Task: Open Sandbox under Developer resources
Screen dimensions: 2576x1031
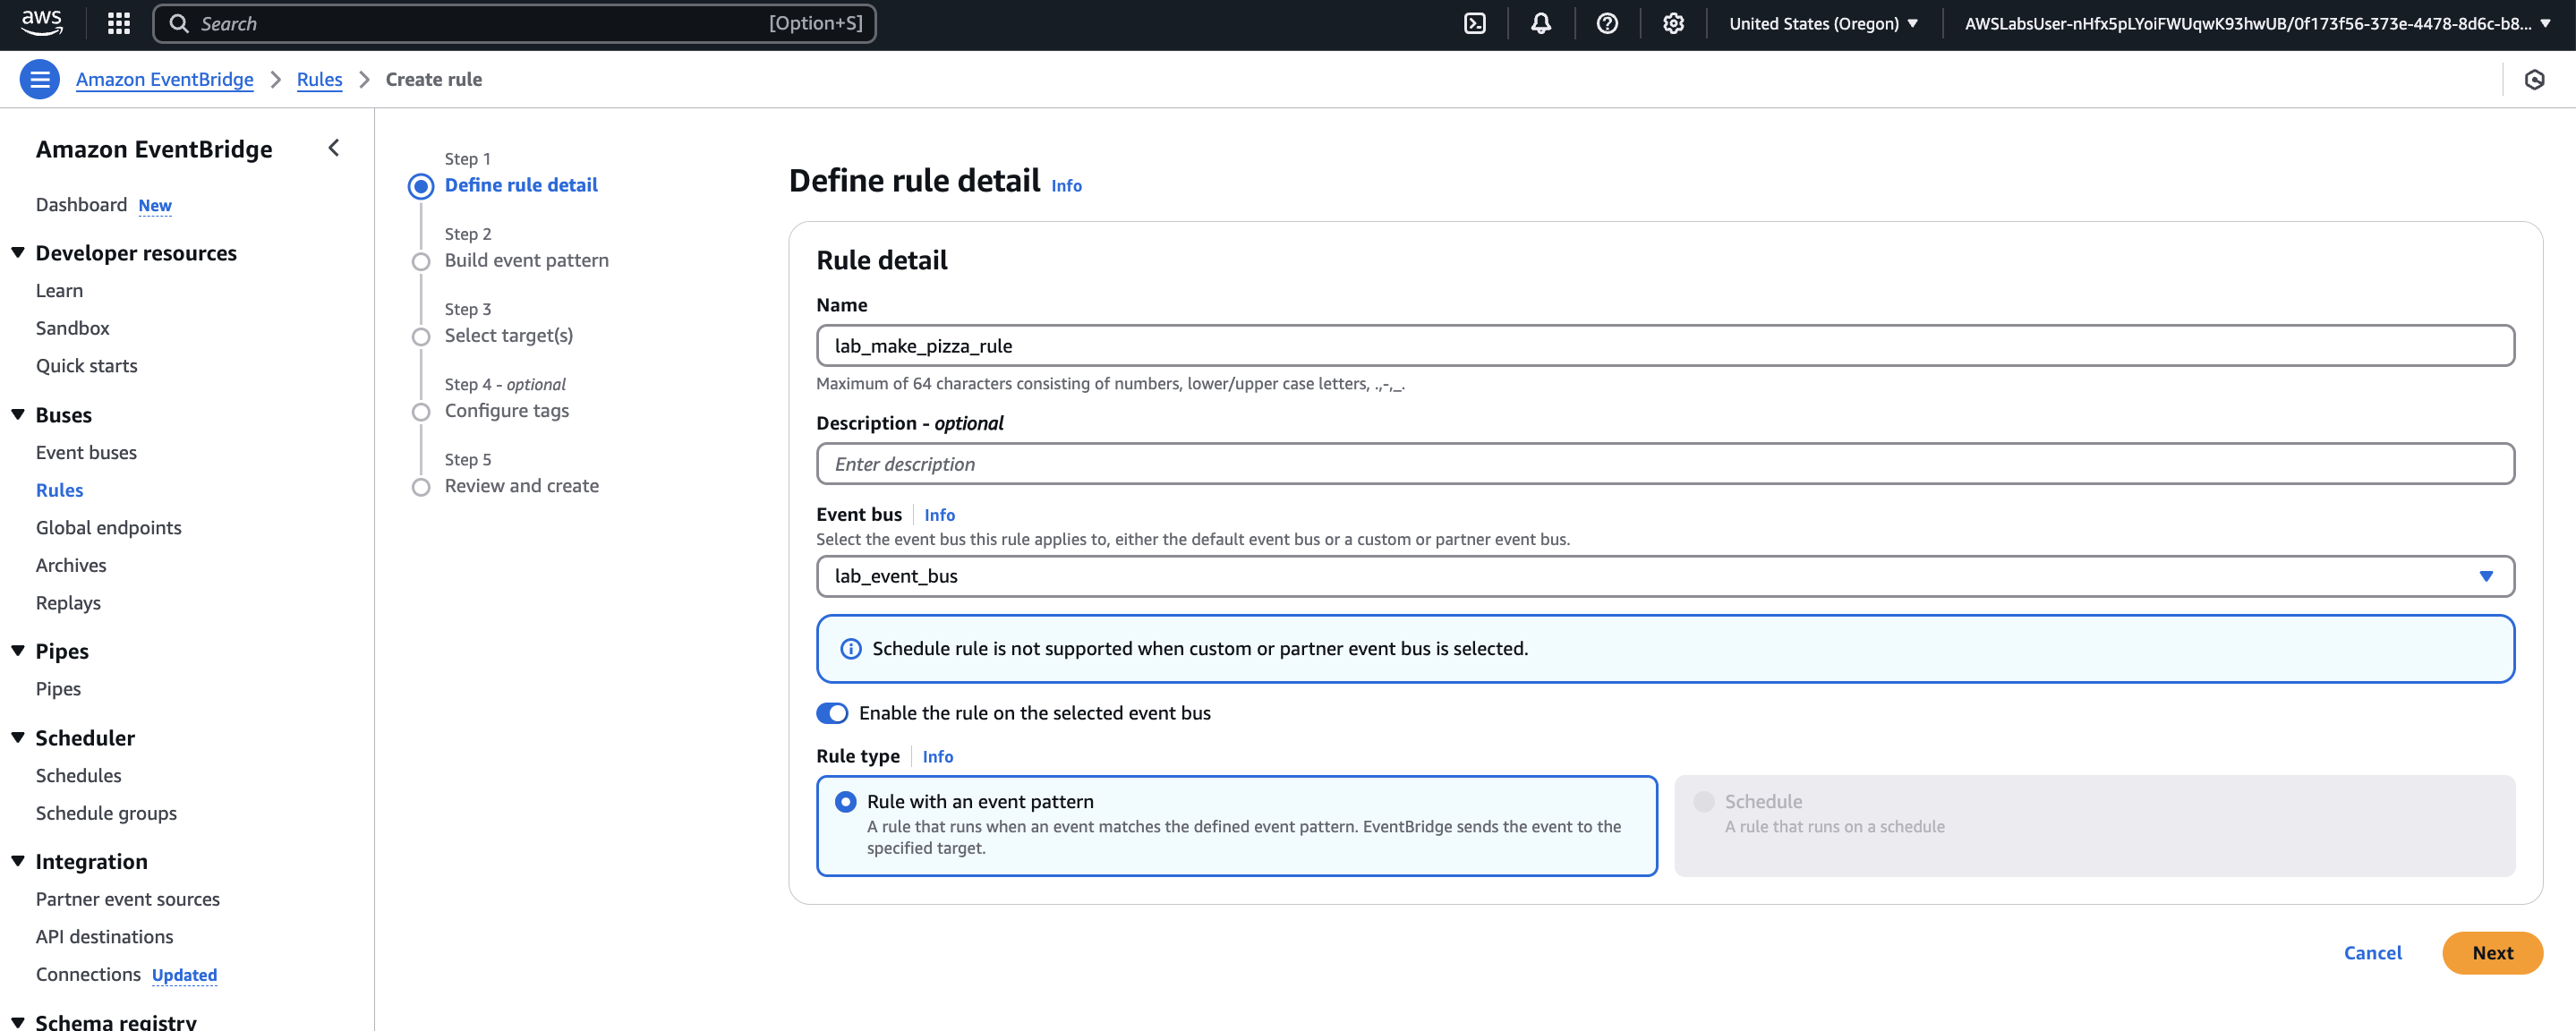Action: tap(72, 327)
